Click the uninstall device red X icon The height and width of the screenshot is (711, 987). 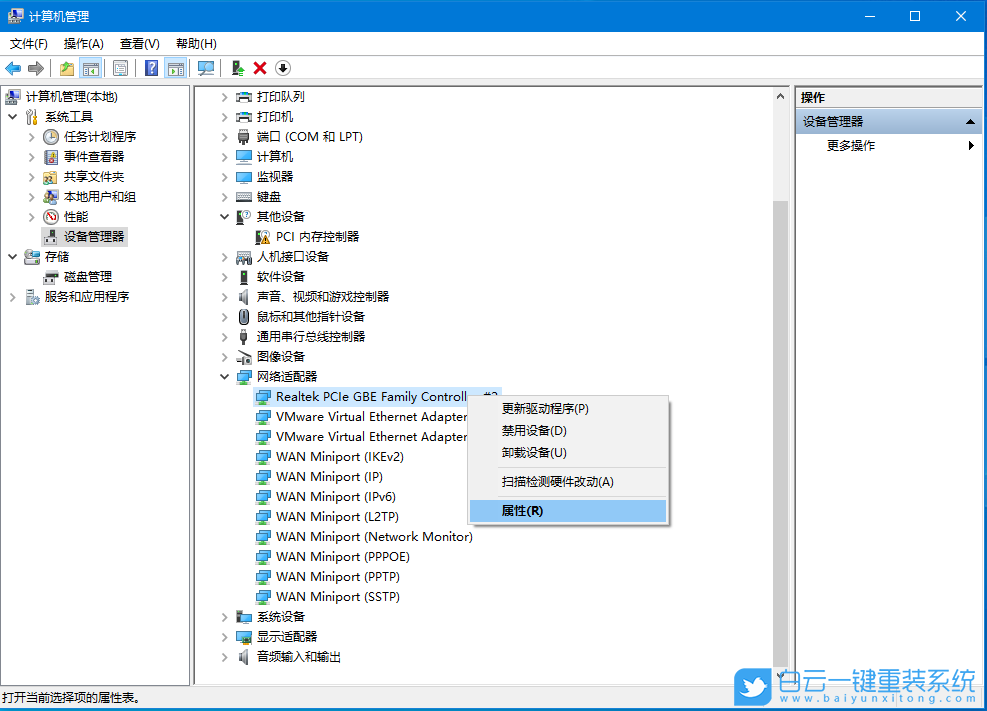coord(260,67)
